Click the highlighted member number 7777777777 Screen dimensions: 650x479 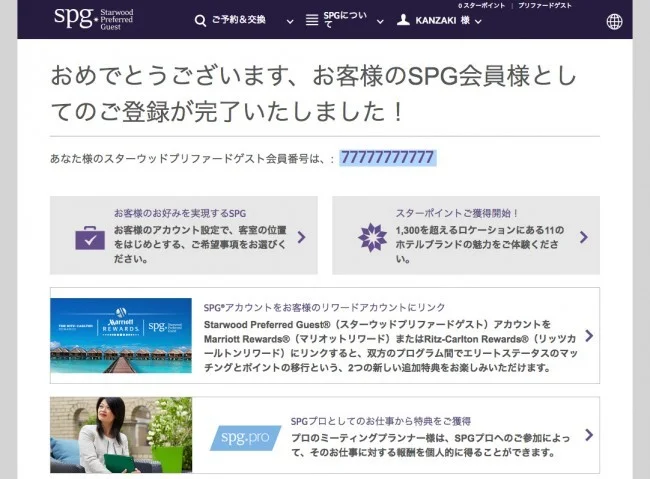tap(387, 158)
